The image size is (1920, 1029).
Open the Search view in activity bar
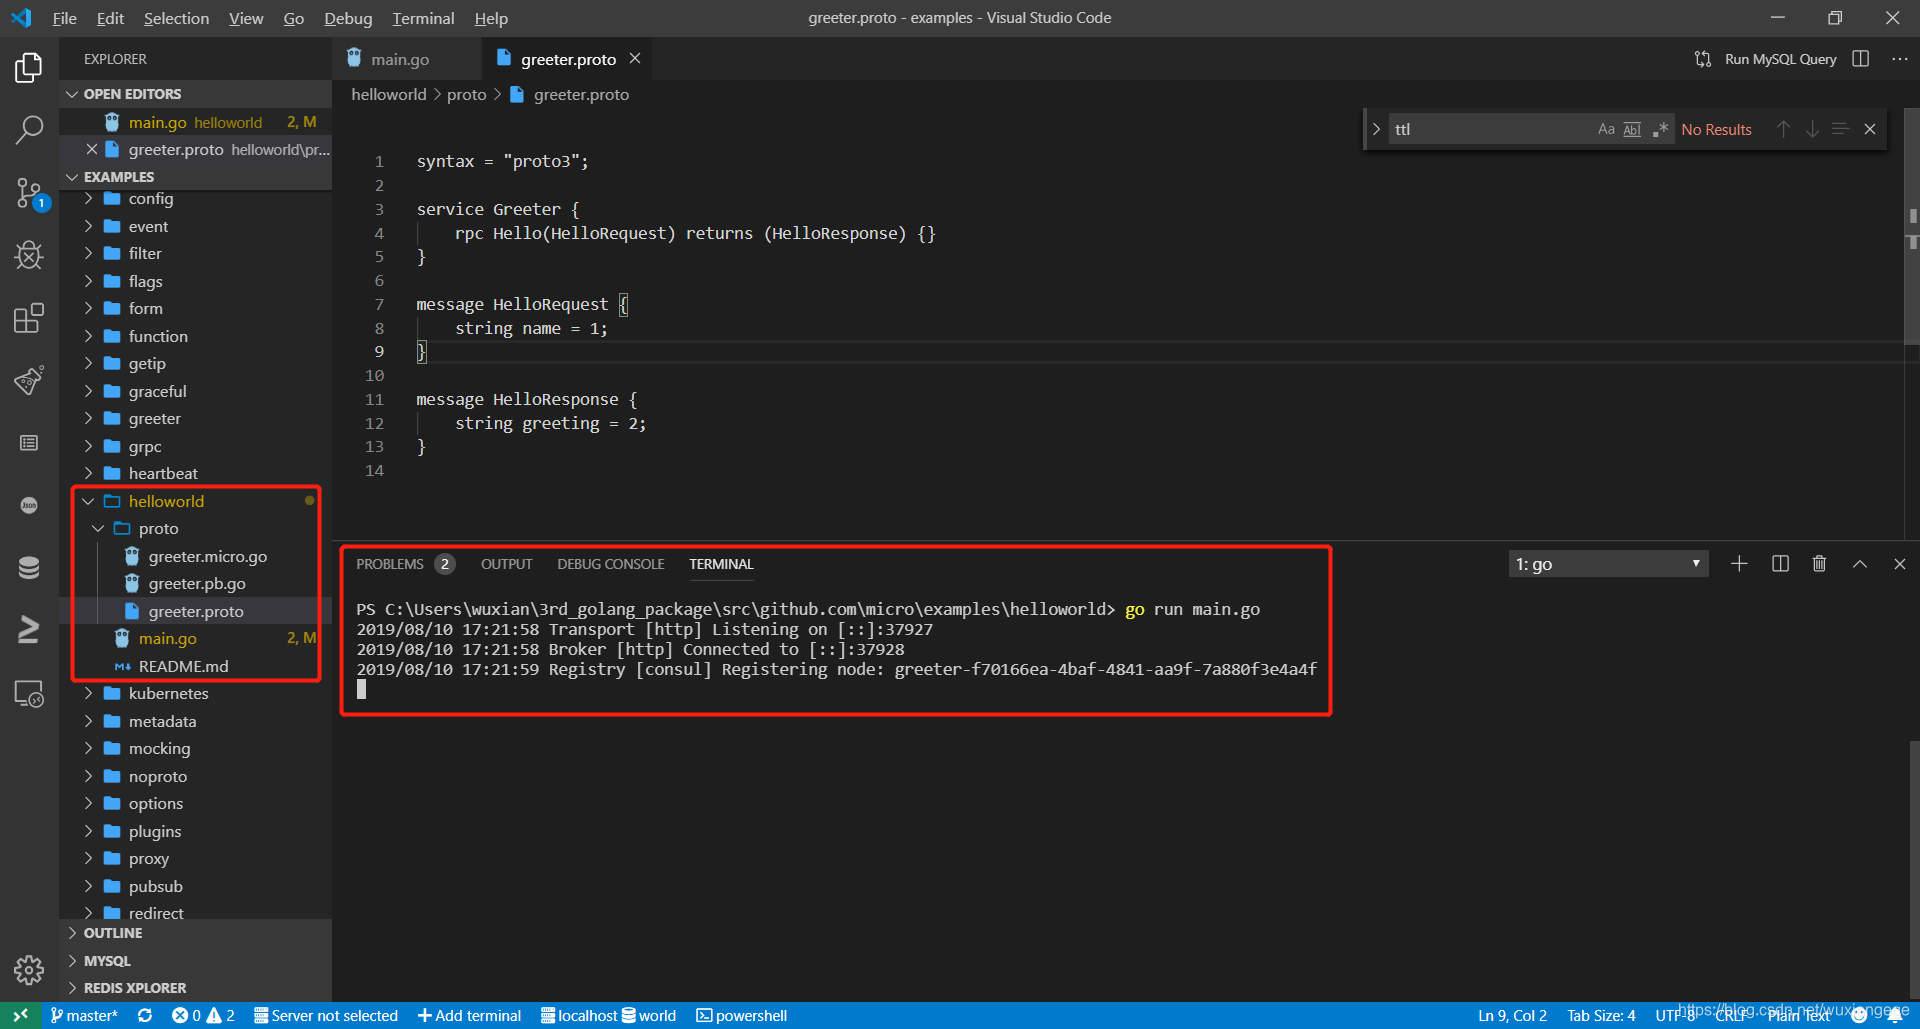tap(29, 129)
